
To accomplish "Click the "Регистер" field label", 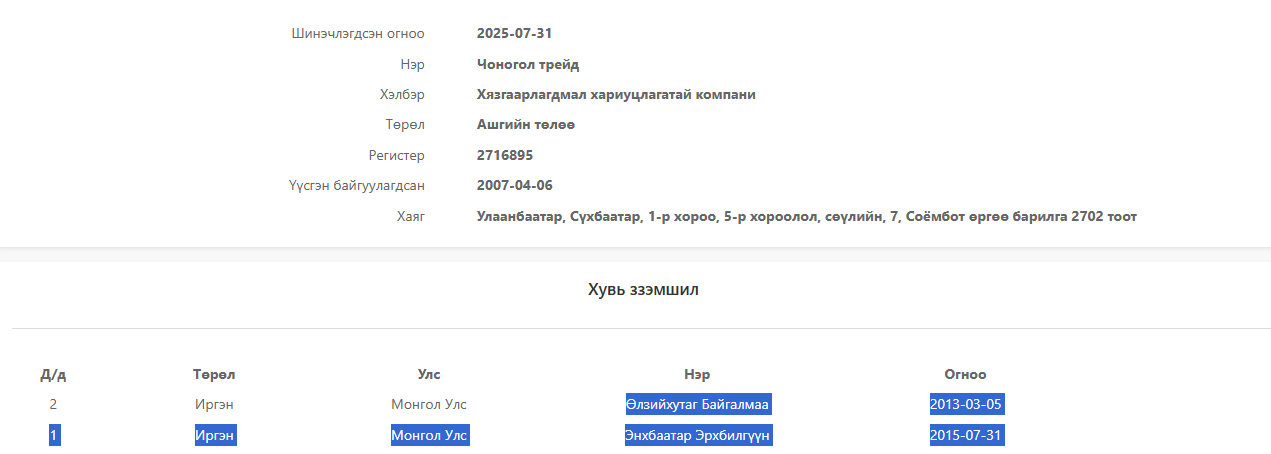I will pyautogui.click(x=396, y=155).
